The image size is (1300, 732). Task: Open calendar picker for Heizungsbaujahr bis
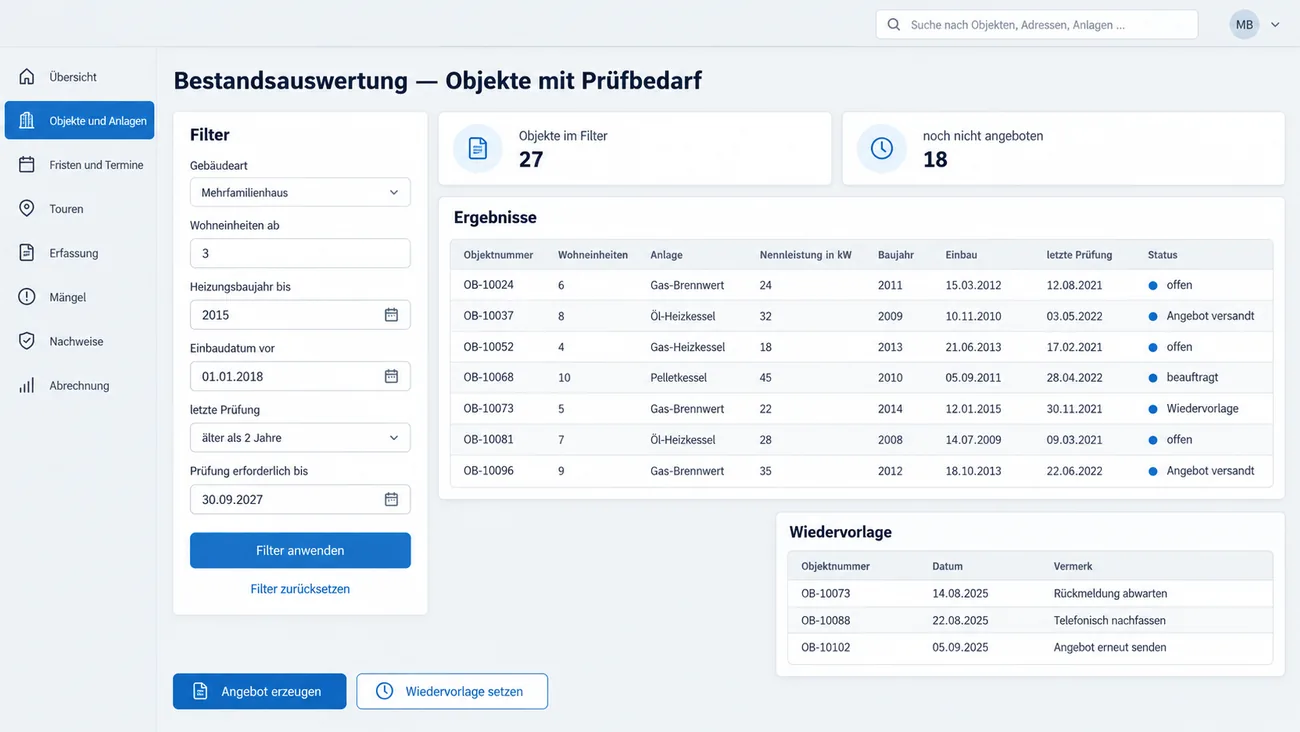(x=391, y=315)
